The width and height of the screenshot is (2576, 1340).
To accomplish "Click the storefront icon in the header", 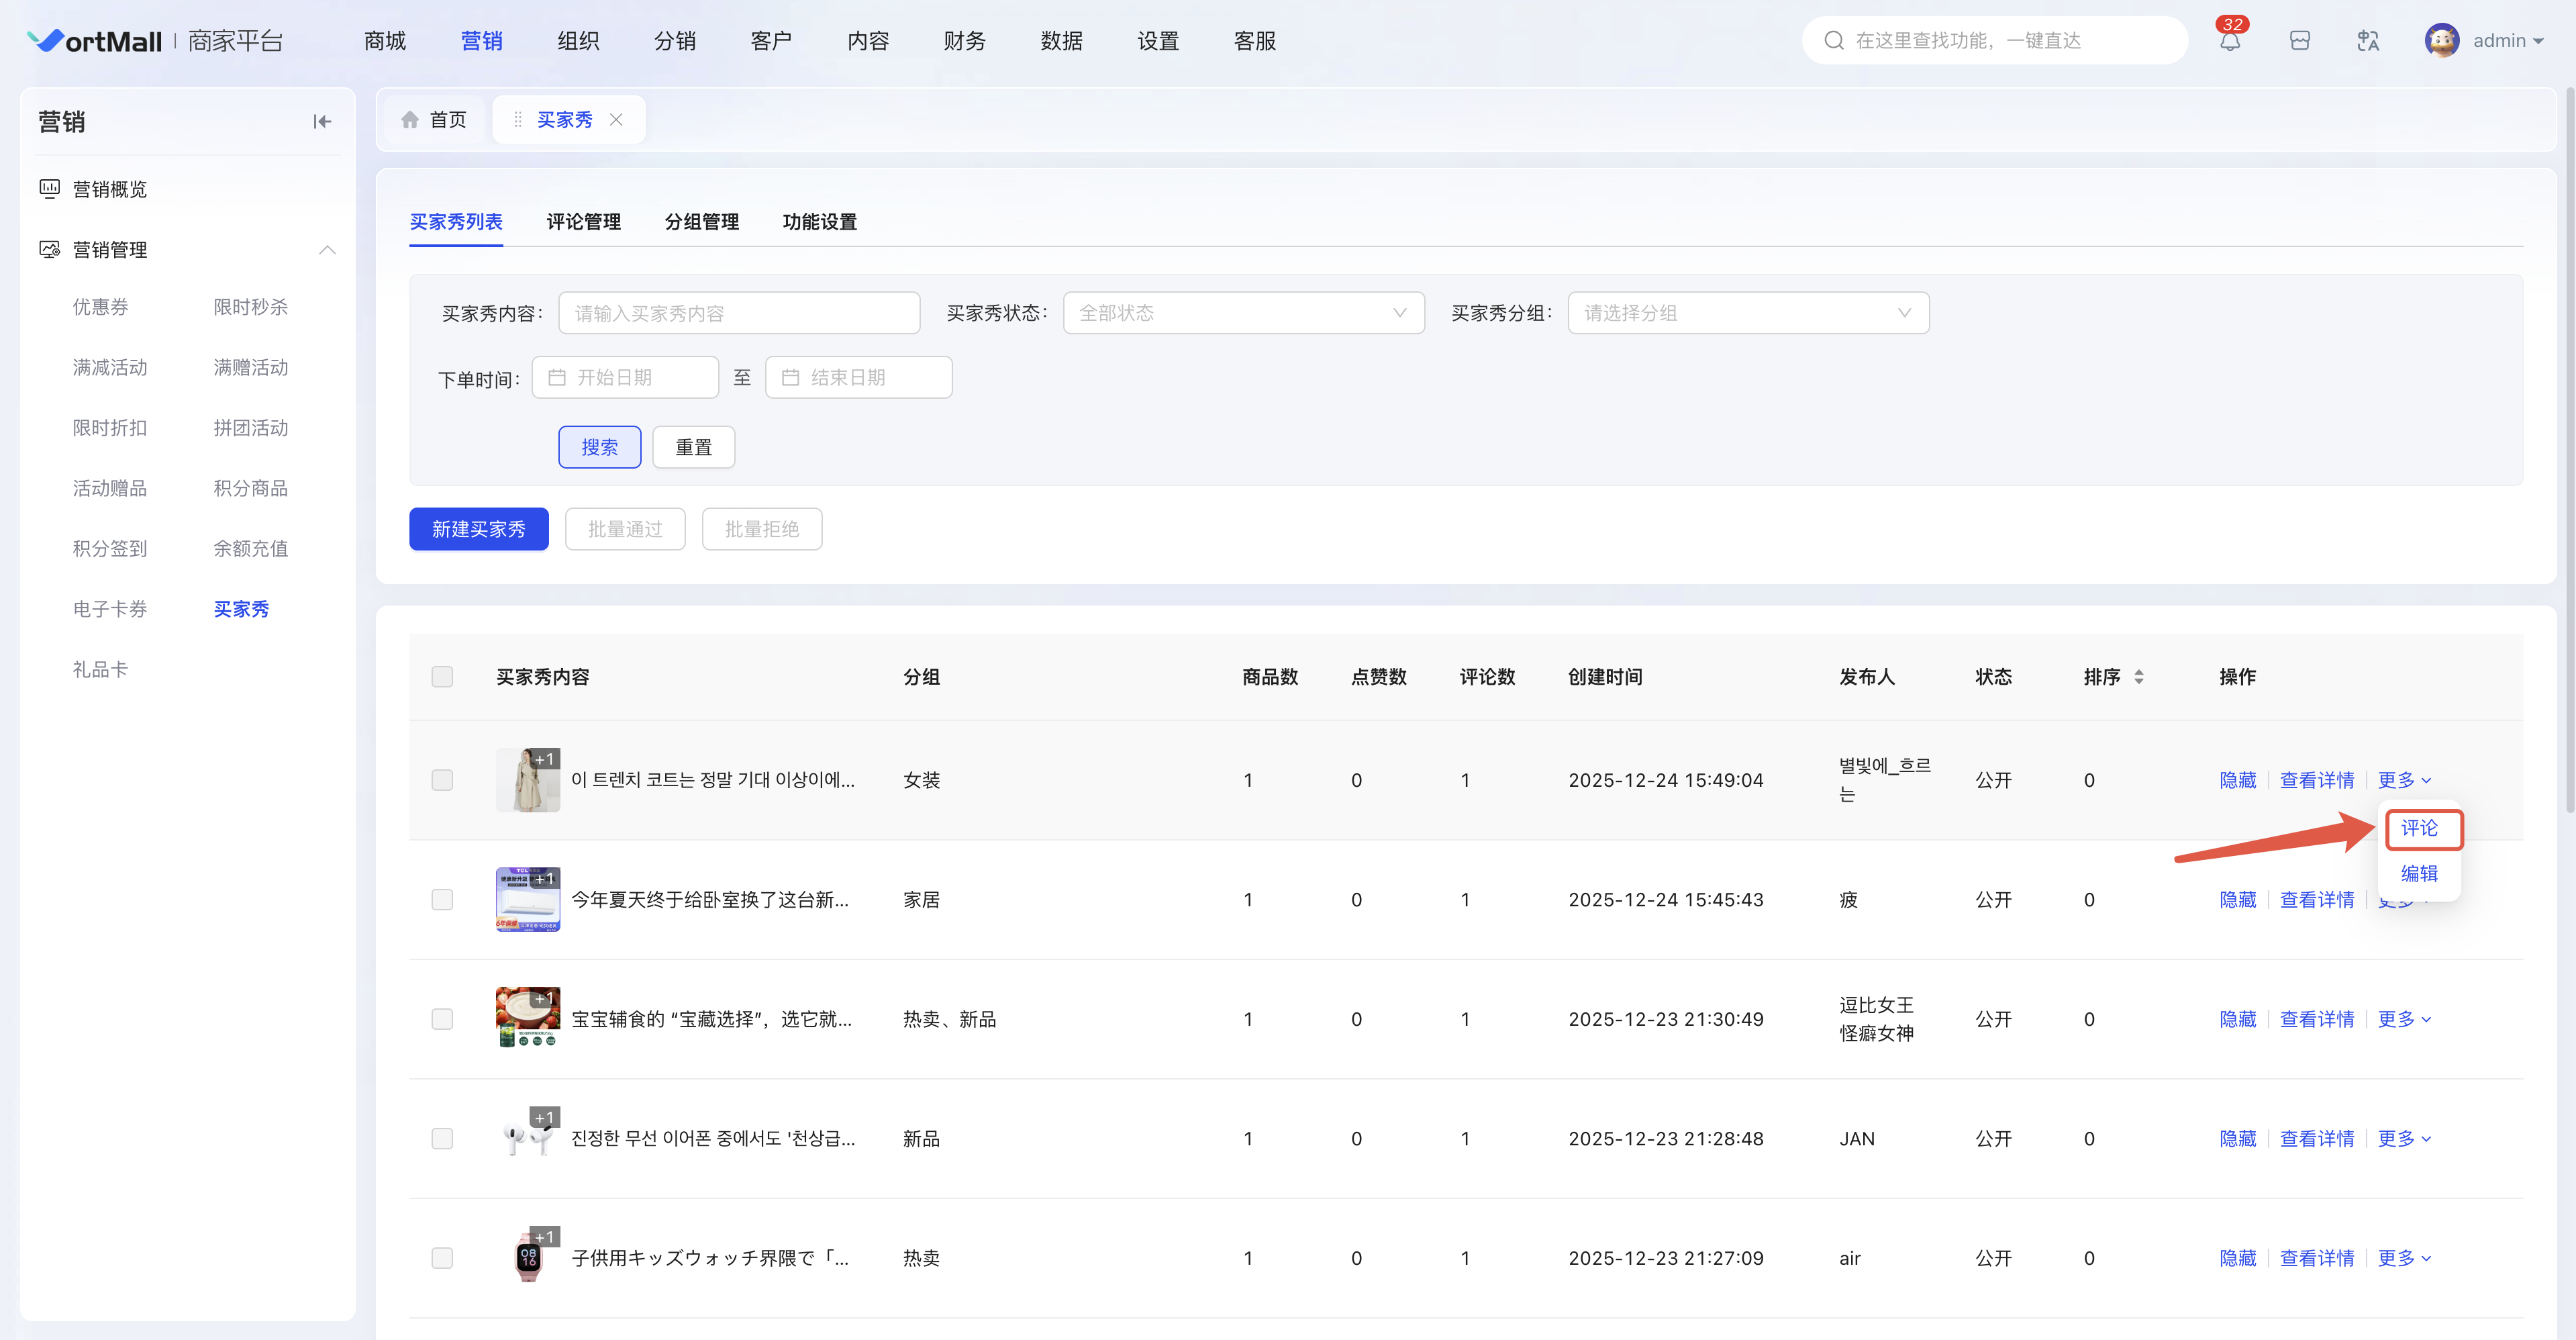I will (2299, 41).
